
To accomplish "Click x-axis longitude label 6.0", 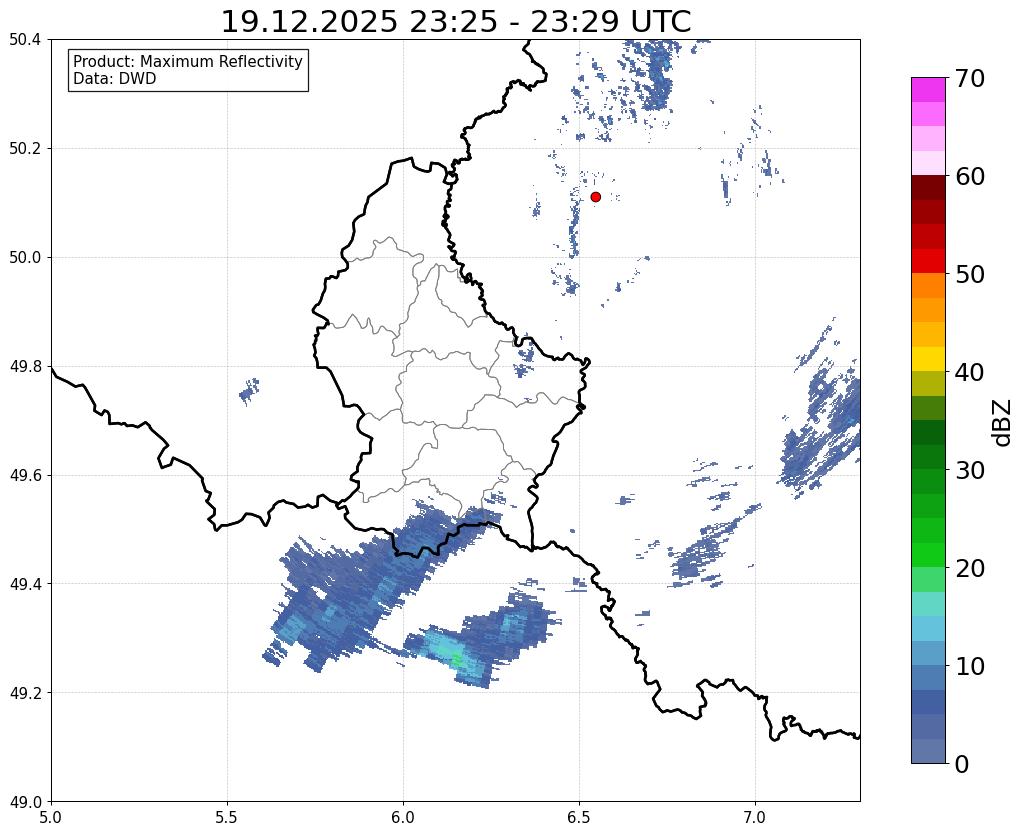I will pos(403,817).
